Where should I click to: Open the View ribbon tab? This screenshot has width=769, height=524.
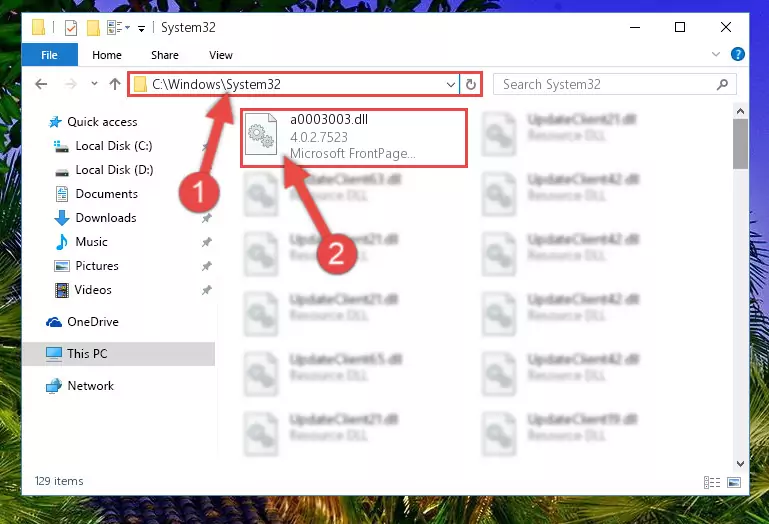(x=221, y=55)
